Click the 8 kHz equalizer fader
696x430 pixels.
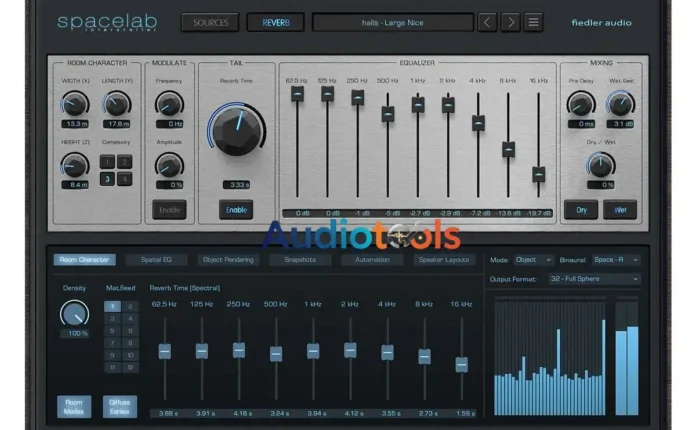(508, 150)
